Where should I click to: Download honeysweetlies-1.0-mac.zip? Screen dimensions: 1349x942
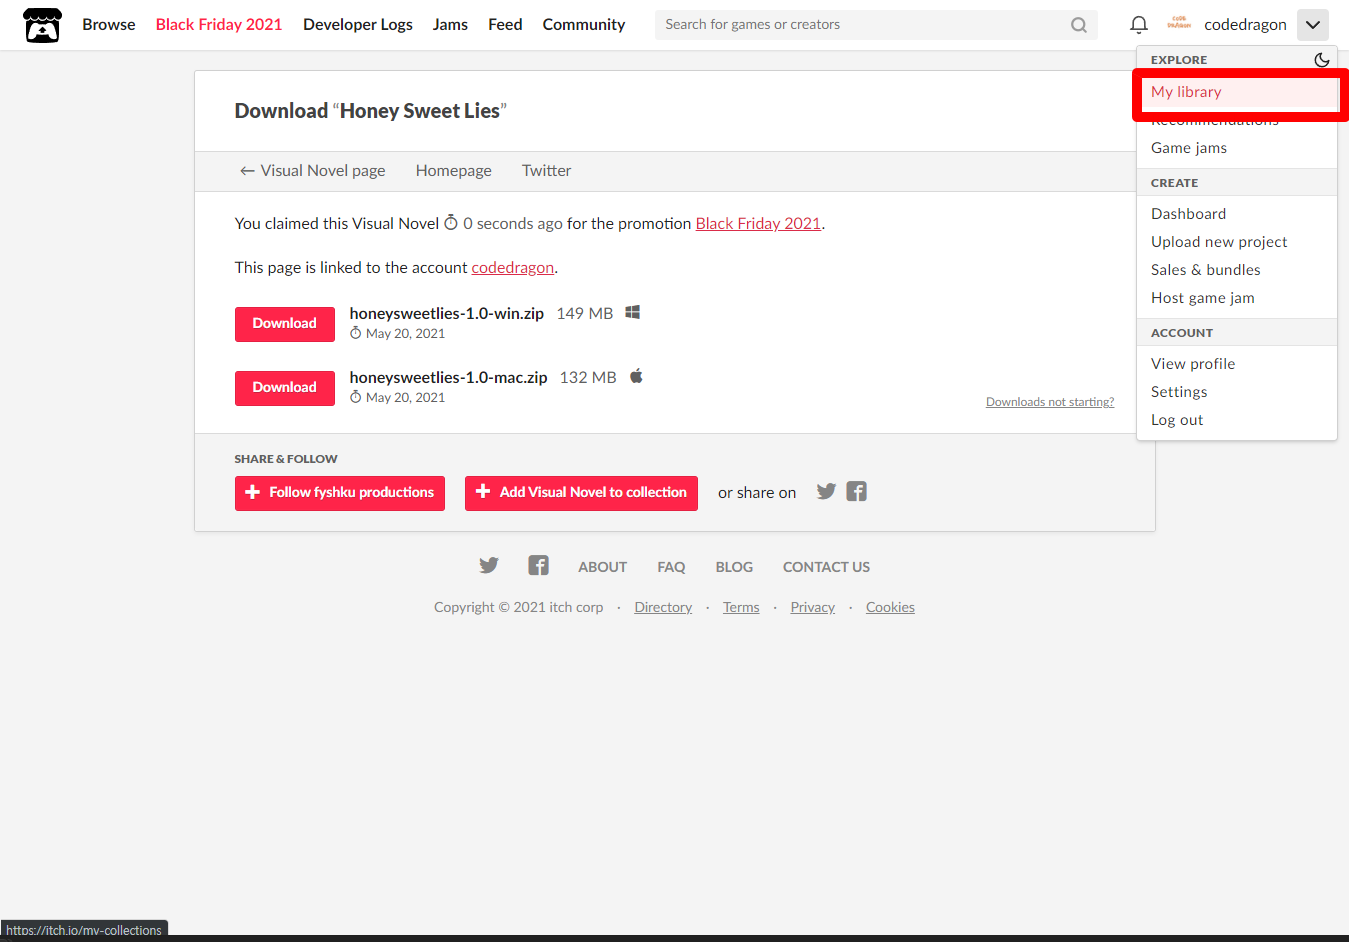point(285,388)
